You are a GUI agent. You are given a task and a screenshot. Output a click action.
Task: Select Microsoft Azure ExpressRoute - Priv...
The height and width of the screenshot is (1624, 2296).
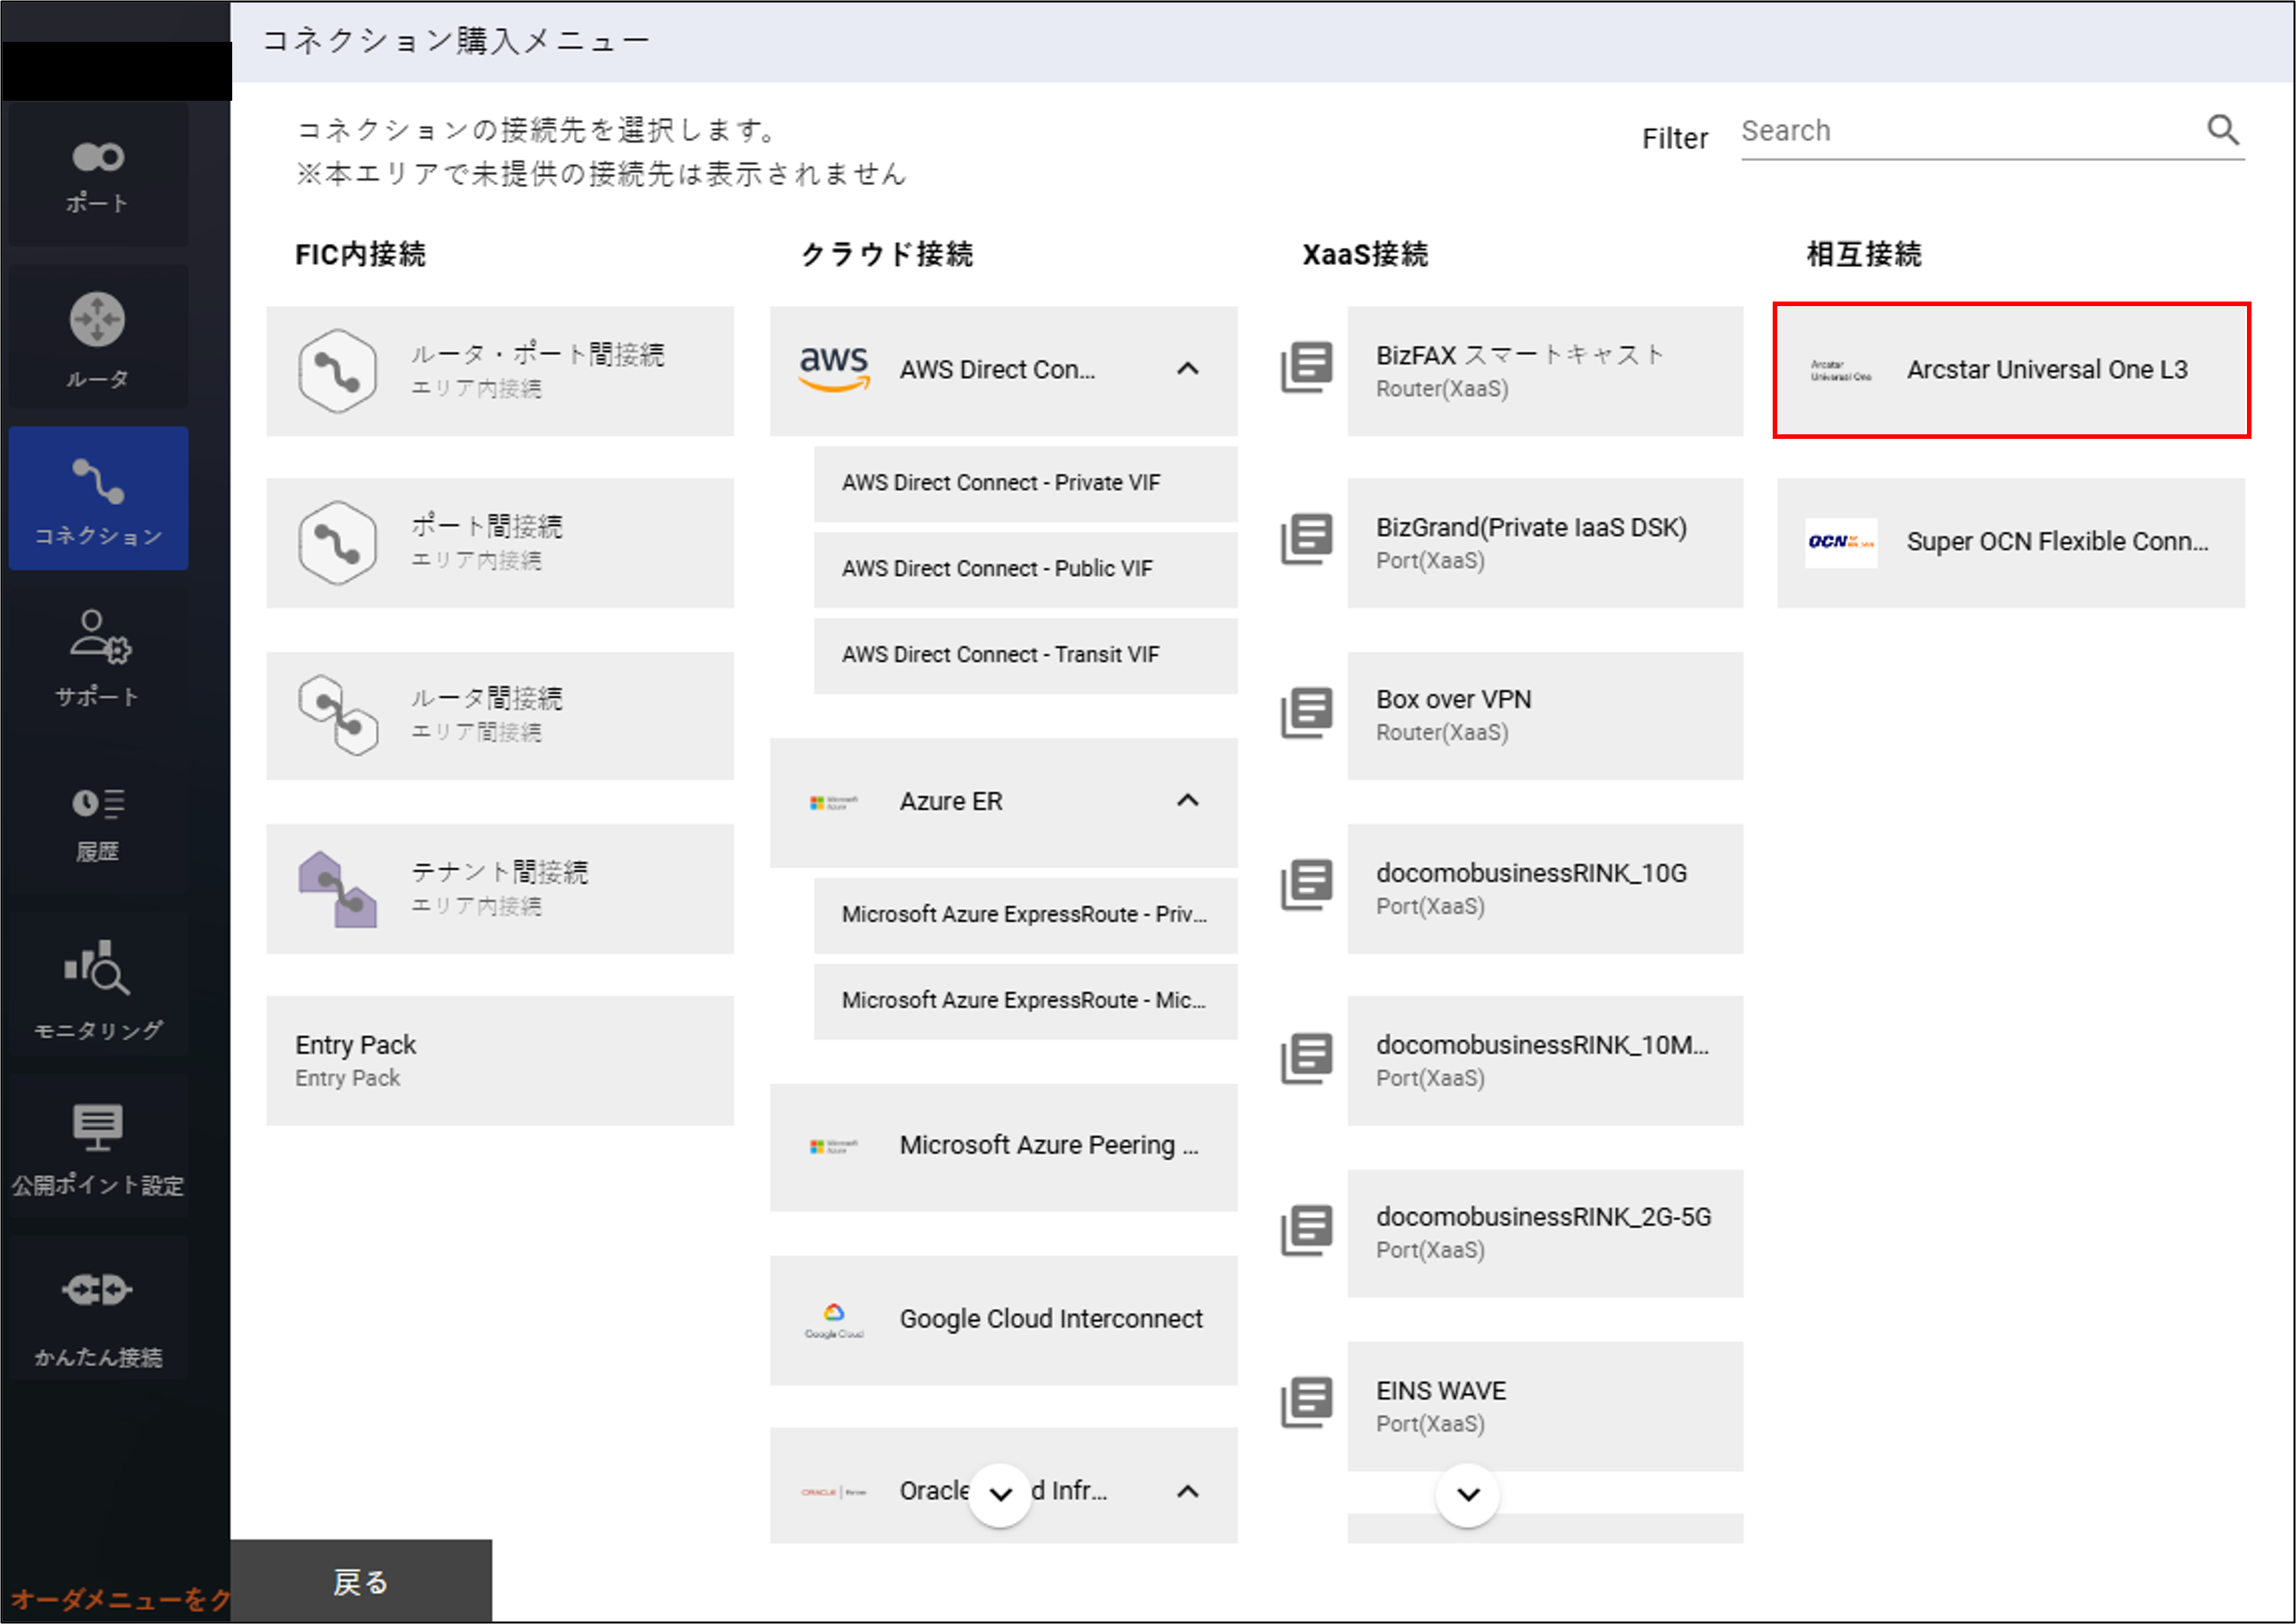[1025, 916]
